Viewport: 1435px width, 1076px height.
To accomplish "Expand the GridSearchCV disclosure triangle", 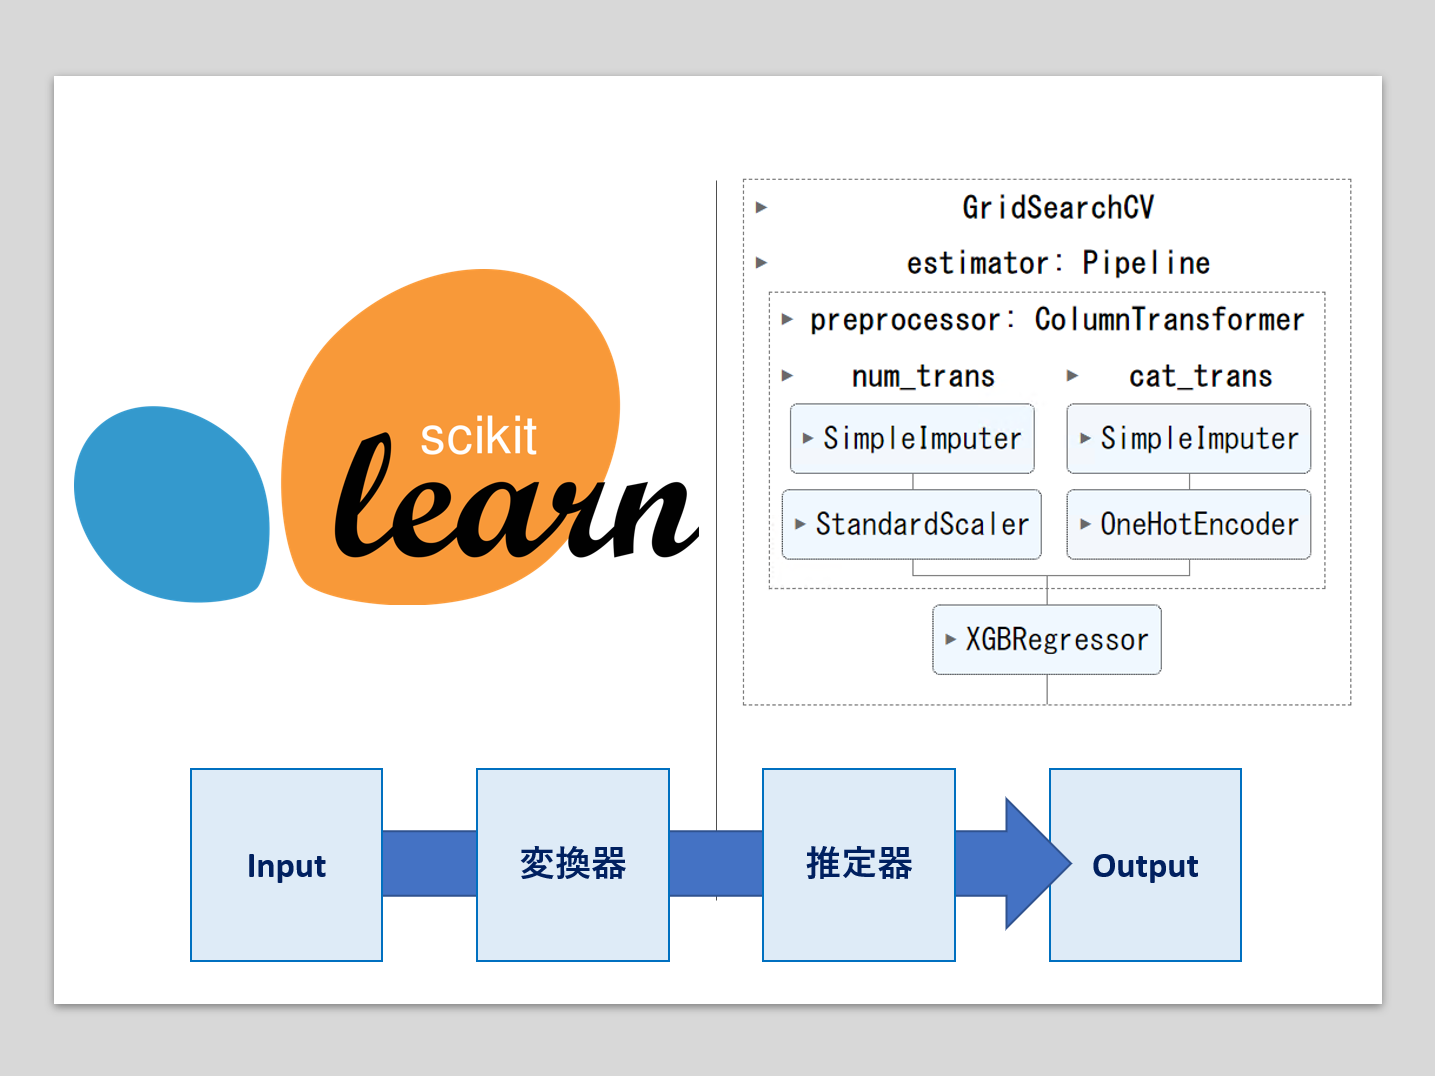I will (762, 207).
